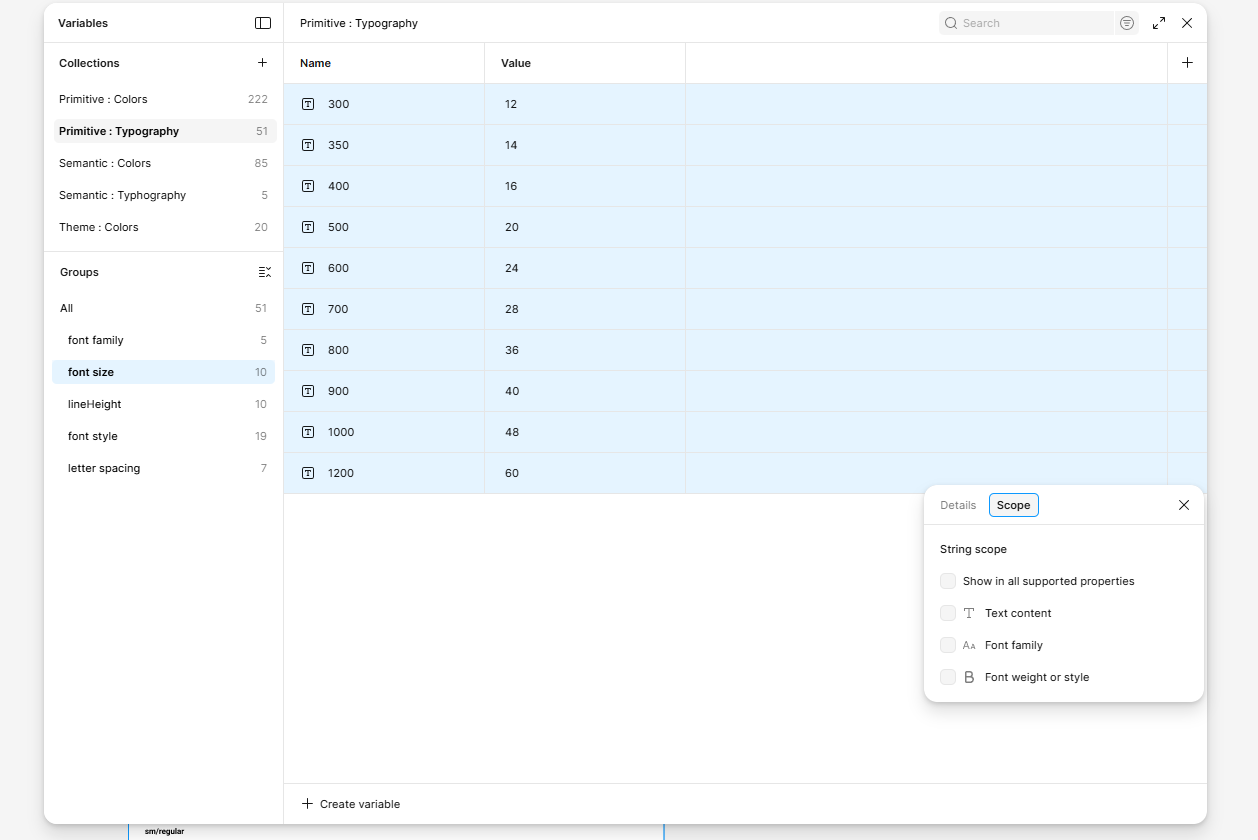The width and height of the screenshot is (1258, 840).
Task: Close the scope popup panel
Action: (1184, 505)
